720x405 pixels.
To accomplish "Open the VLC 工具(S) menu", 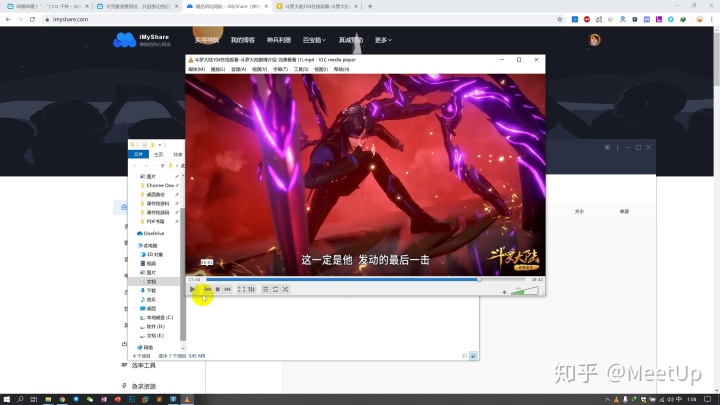I will coord(301,69).
